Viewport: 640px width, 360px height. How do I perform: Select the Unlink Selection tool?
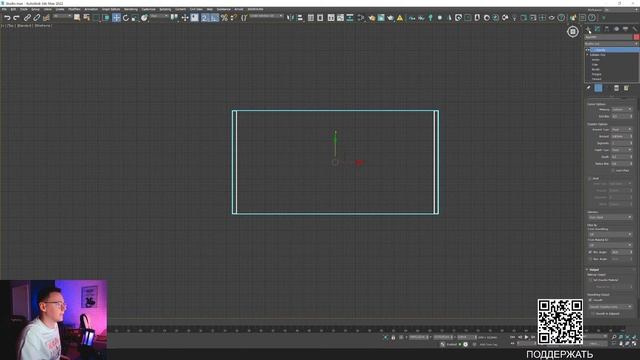pos(36,18)
